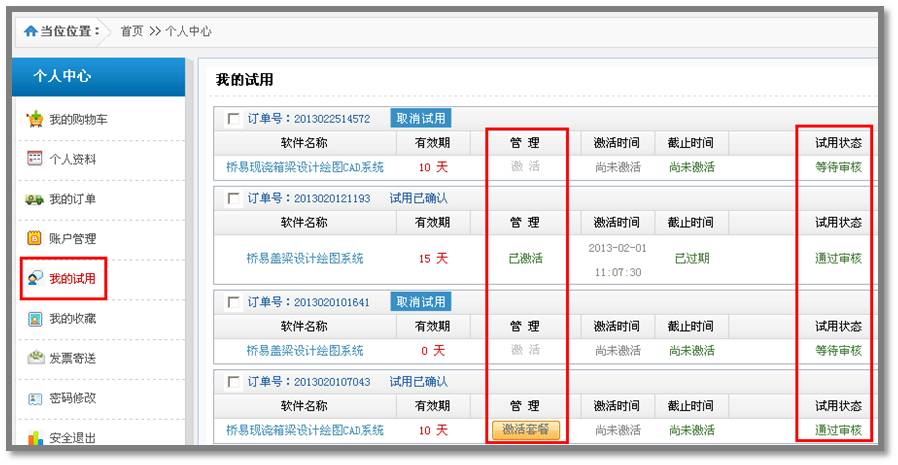The image size is (898, 465).
Task: Open the 桥易盖梁设计绘图系统 link with 15 天
Action: click(305, 258)
